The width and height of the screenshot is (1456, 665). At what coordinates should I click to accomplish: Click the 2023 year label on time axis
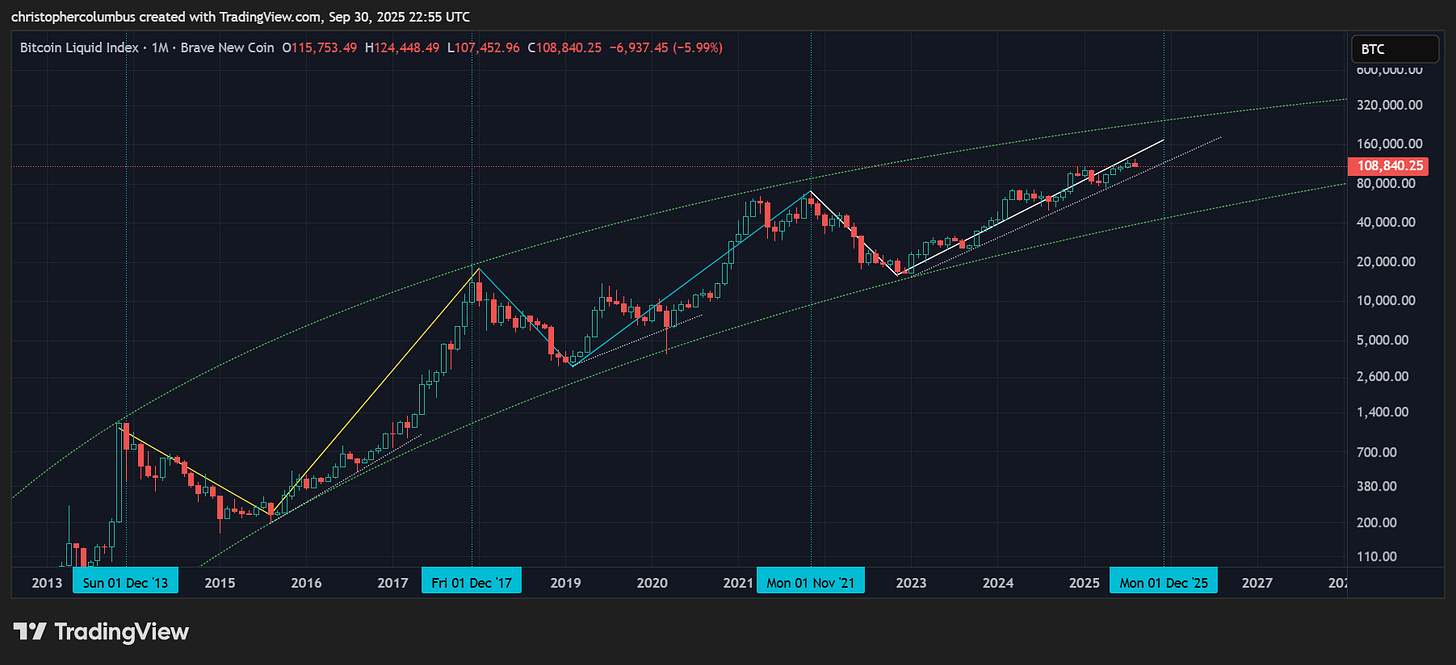tap(911, 582)
